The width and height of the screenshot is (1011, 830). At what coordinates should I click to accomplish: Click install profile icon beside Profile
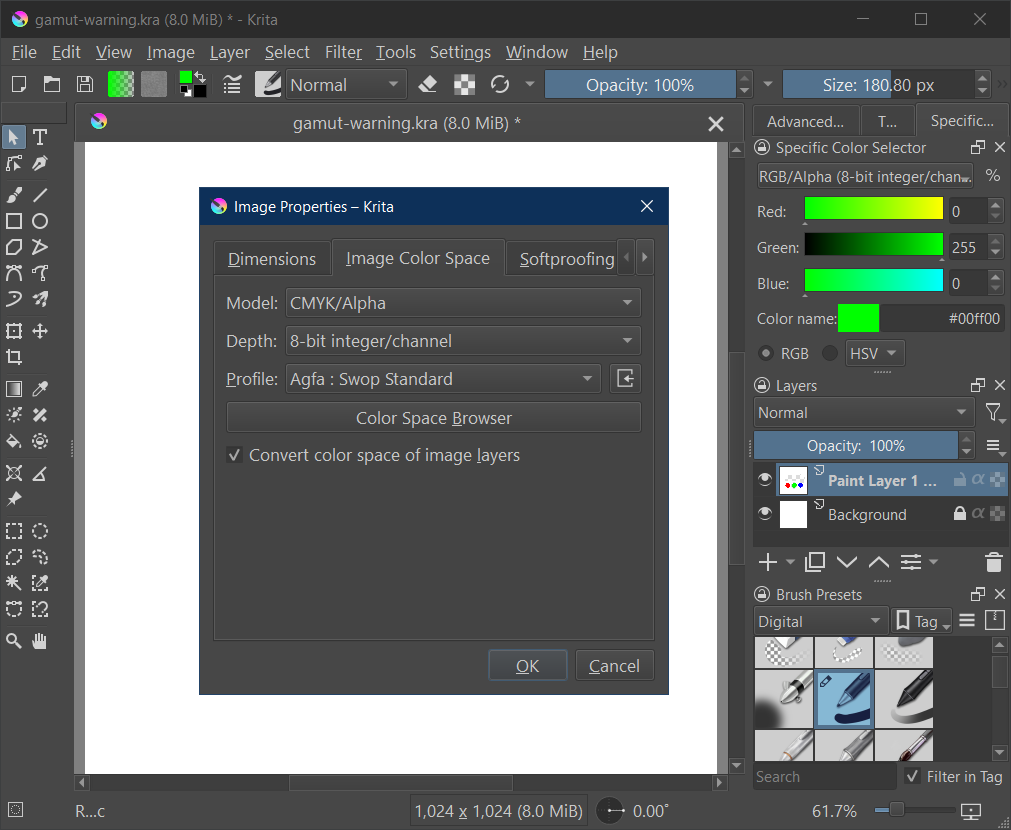tap(625, 379)
